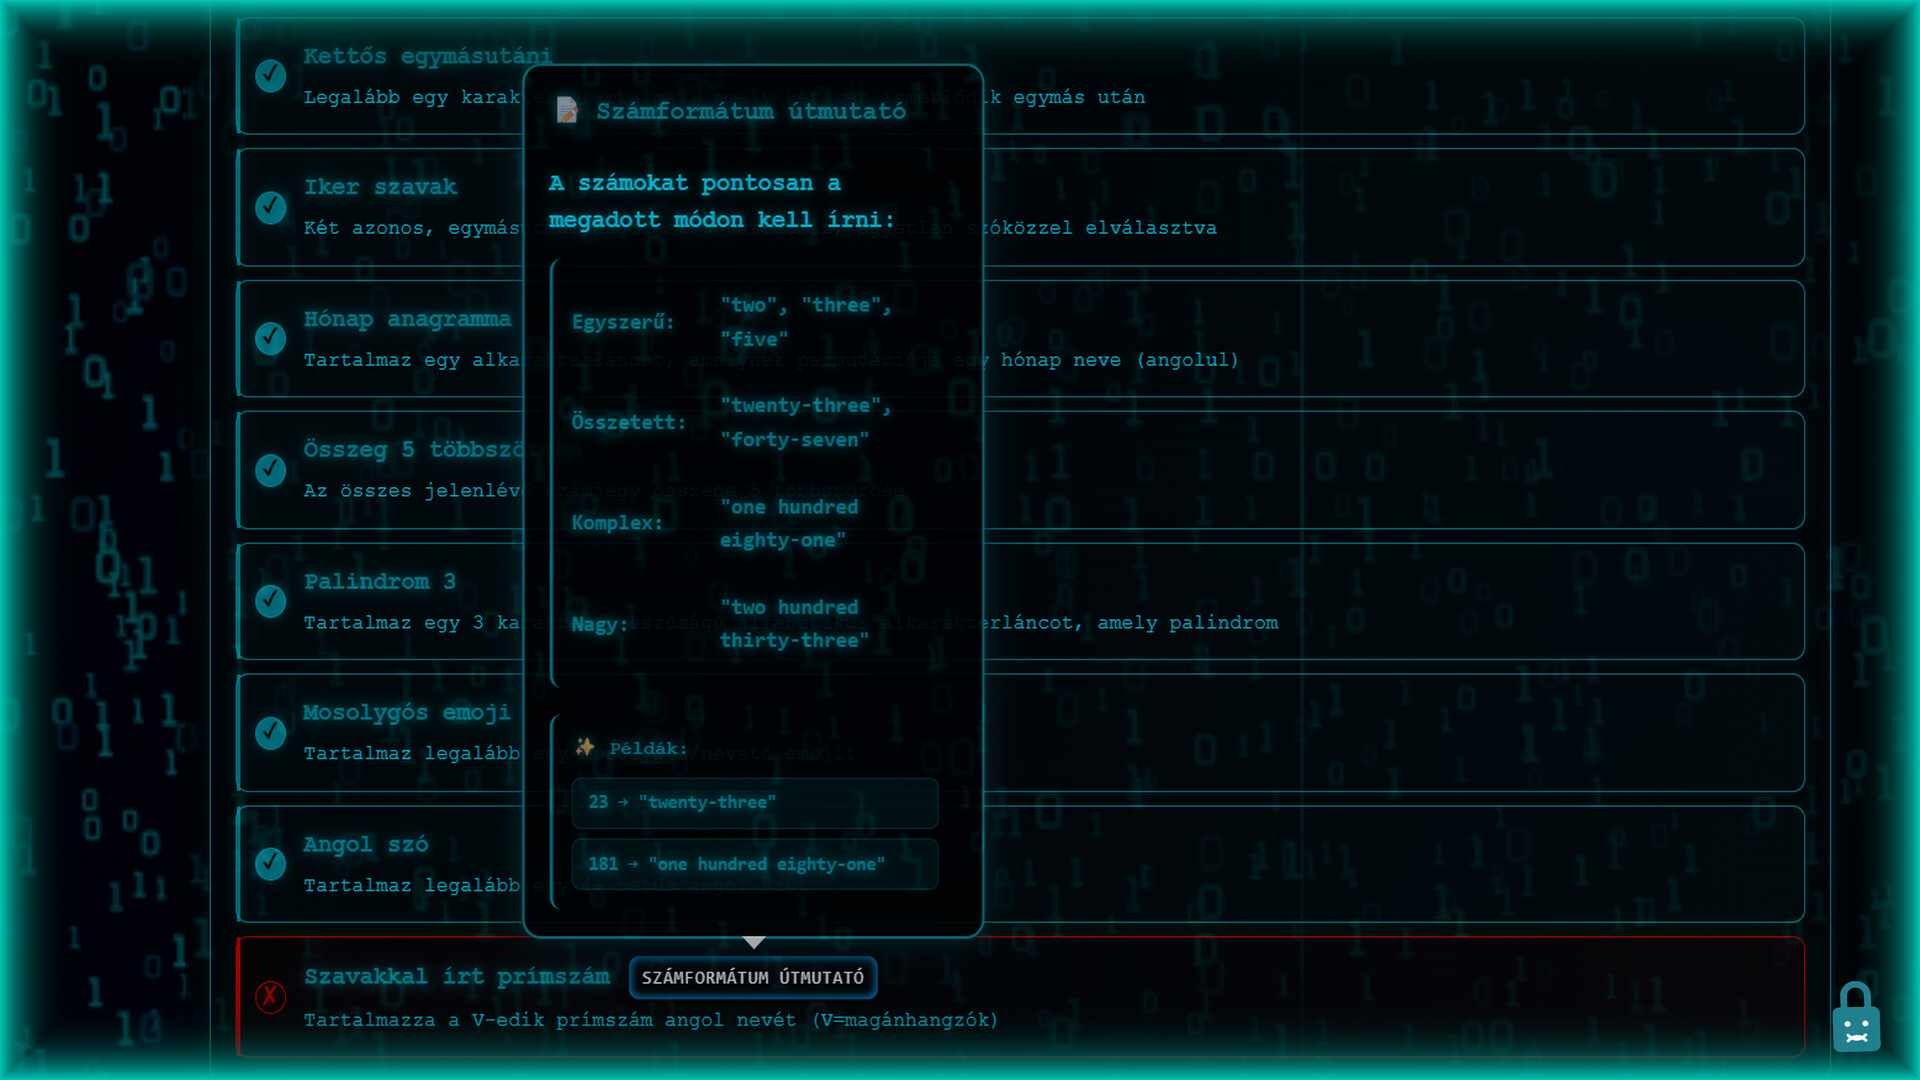The width and height of the screenshot is (1920, 1080).
Task: Click the checkmark on the Iker szavak rule
Action: pos(270,207)
